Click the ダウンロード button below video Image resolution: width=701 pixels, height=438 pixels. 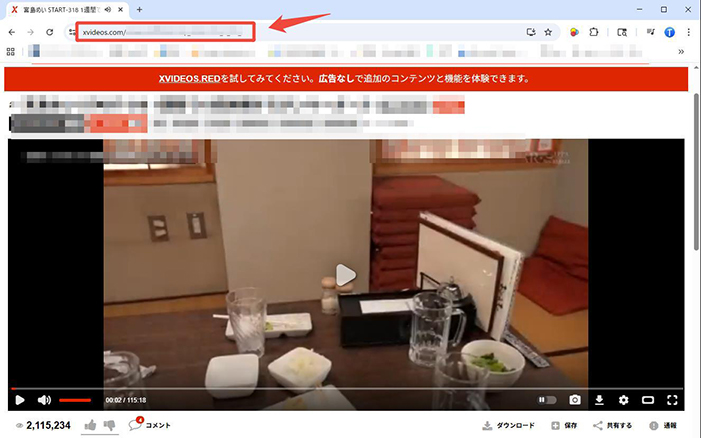coord(508,425)
